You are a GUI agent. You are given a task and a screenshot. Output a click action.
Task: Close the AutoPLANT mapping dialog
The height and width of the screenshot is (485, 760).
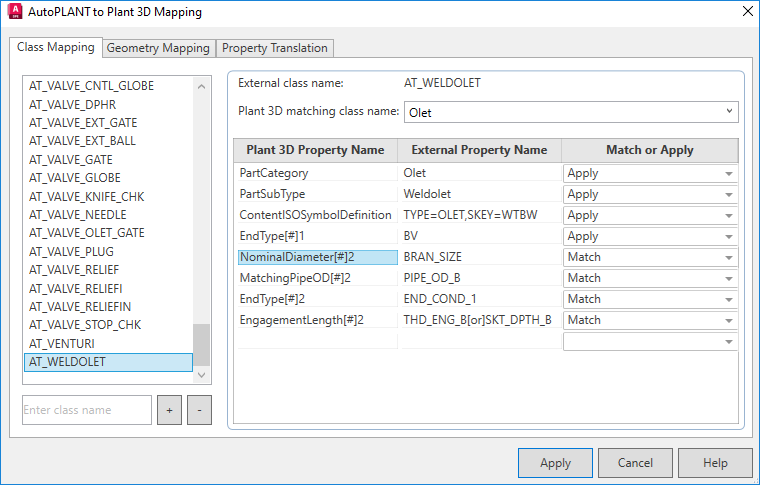[x=746, y=12]
